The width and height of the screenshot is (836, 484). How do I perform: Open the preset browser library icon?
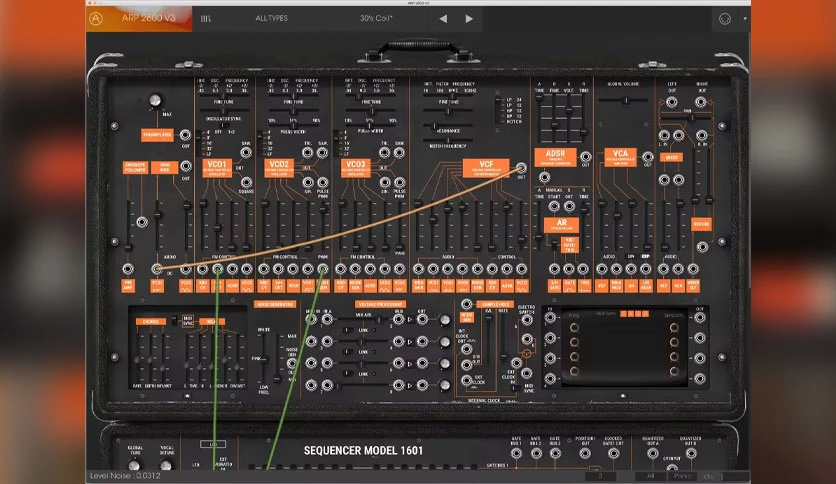[206, 19]
